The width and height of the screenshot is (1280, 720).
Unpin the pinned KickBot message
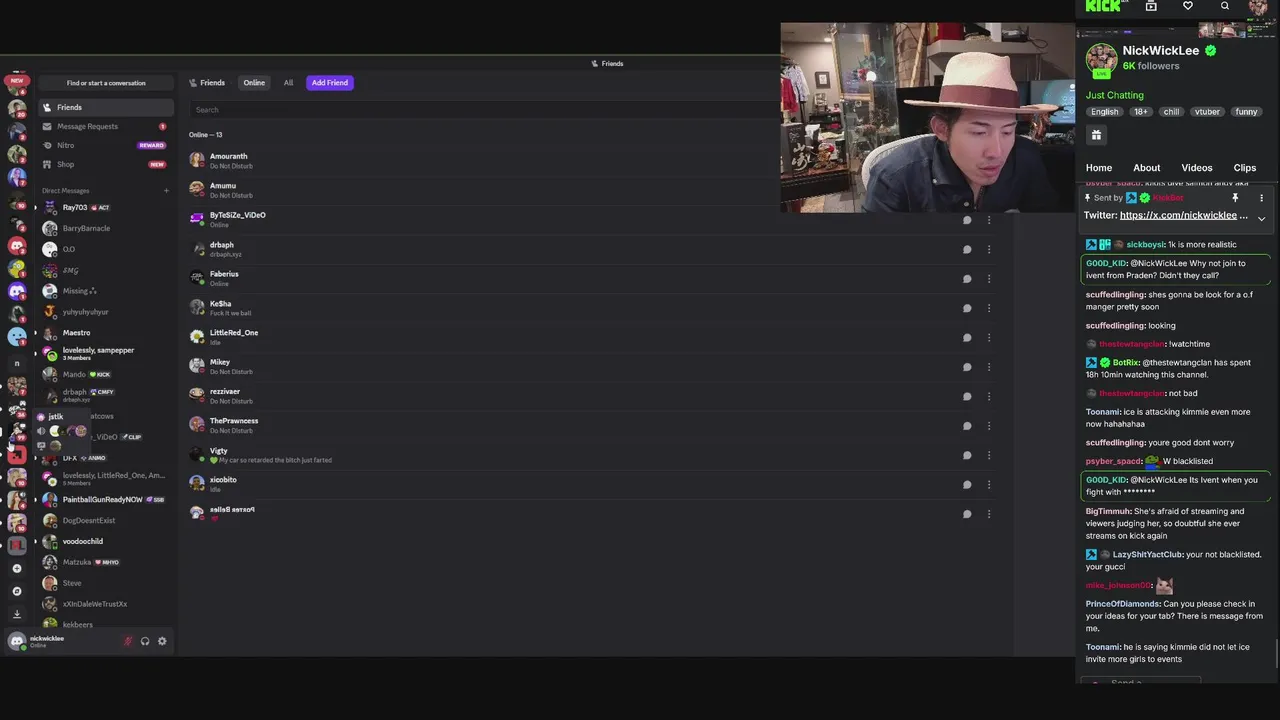pyautogui.click(x=1235, y=198)
